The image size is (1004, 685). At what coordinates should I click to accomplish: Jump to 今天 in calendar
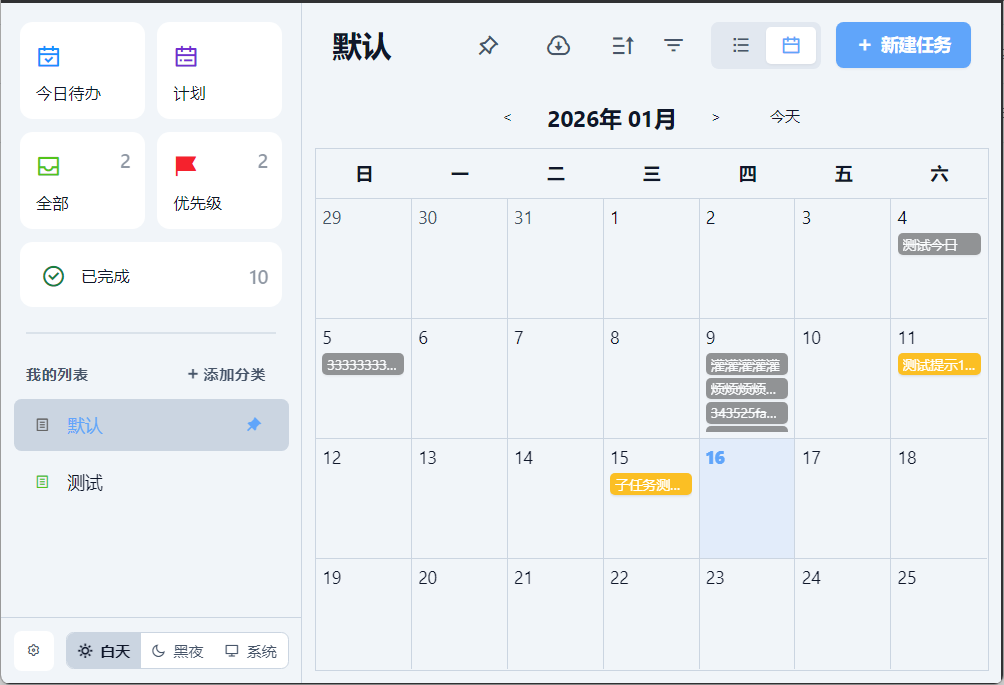[x=785, y=117]
